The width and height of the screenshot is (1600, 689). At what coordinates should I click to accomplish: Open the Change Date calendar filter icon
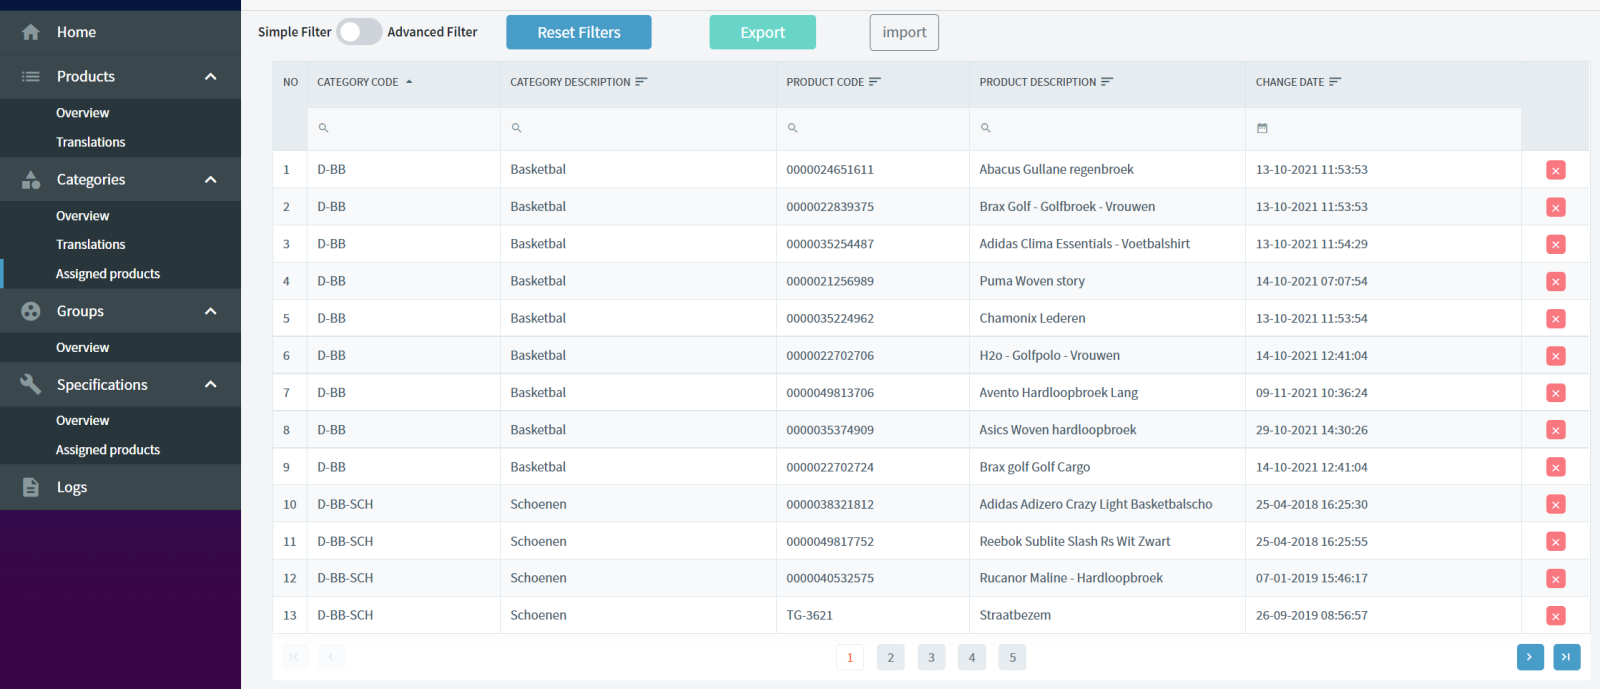[x=1262, y=128]
